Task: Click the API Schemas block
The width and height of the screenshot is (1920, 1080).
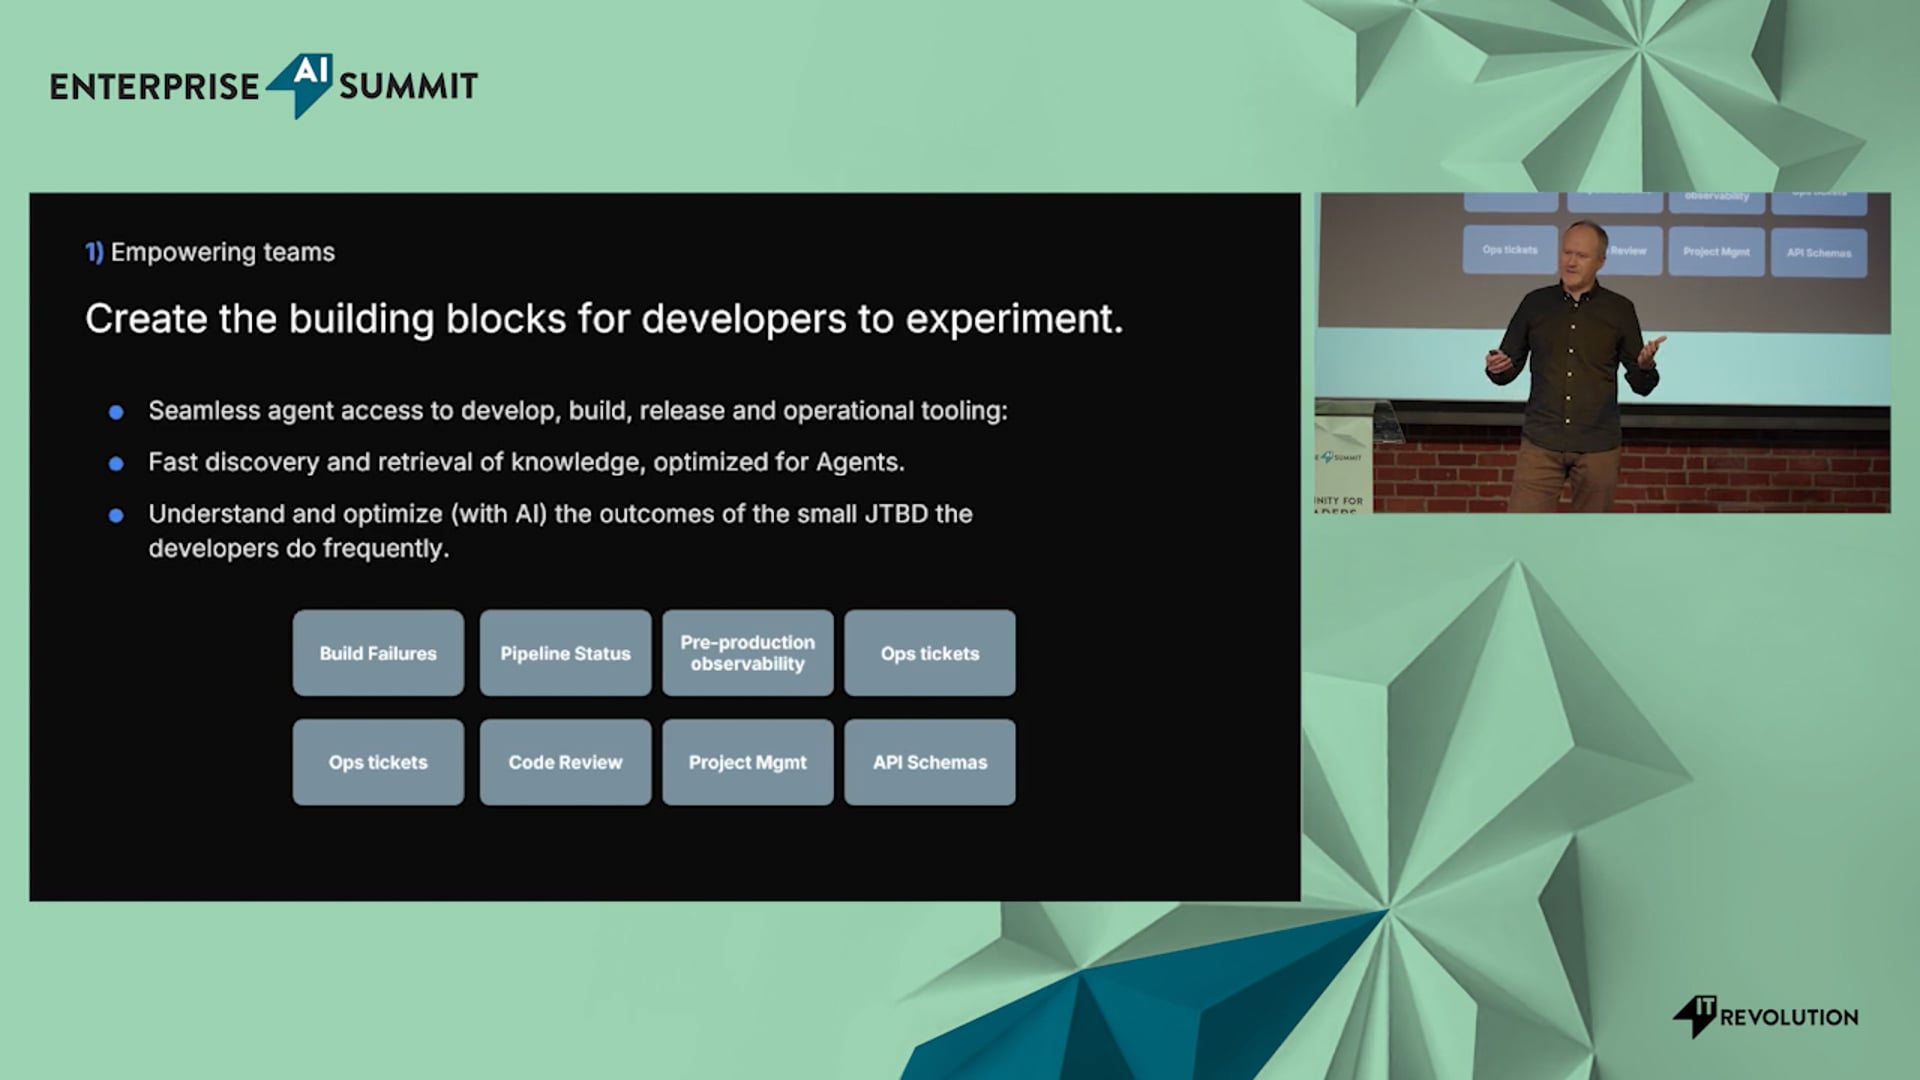Action: pos(930,762)
